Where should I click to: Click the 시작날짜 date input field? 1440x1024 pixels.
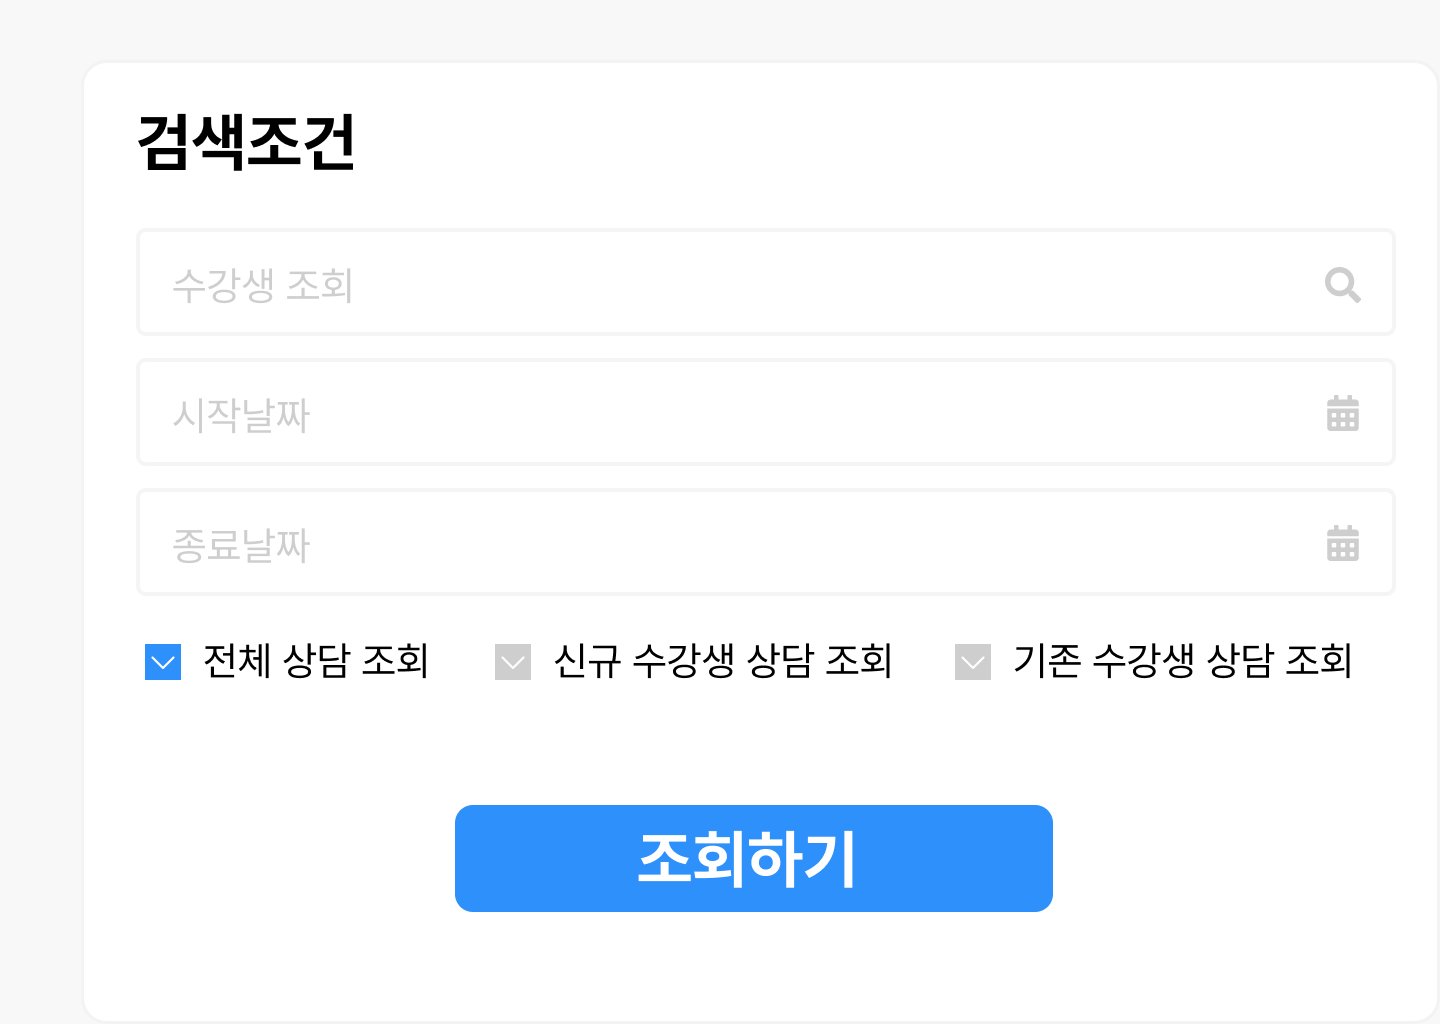click(x=700, y=413)
